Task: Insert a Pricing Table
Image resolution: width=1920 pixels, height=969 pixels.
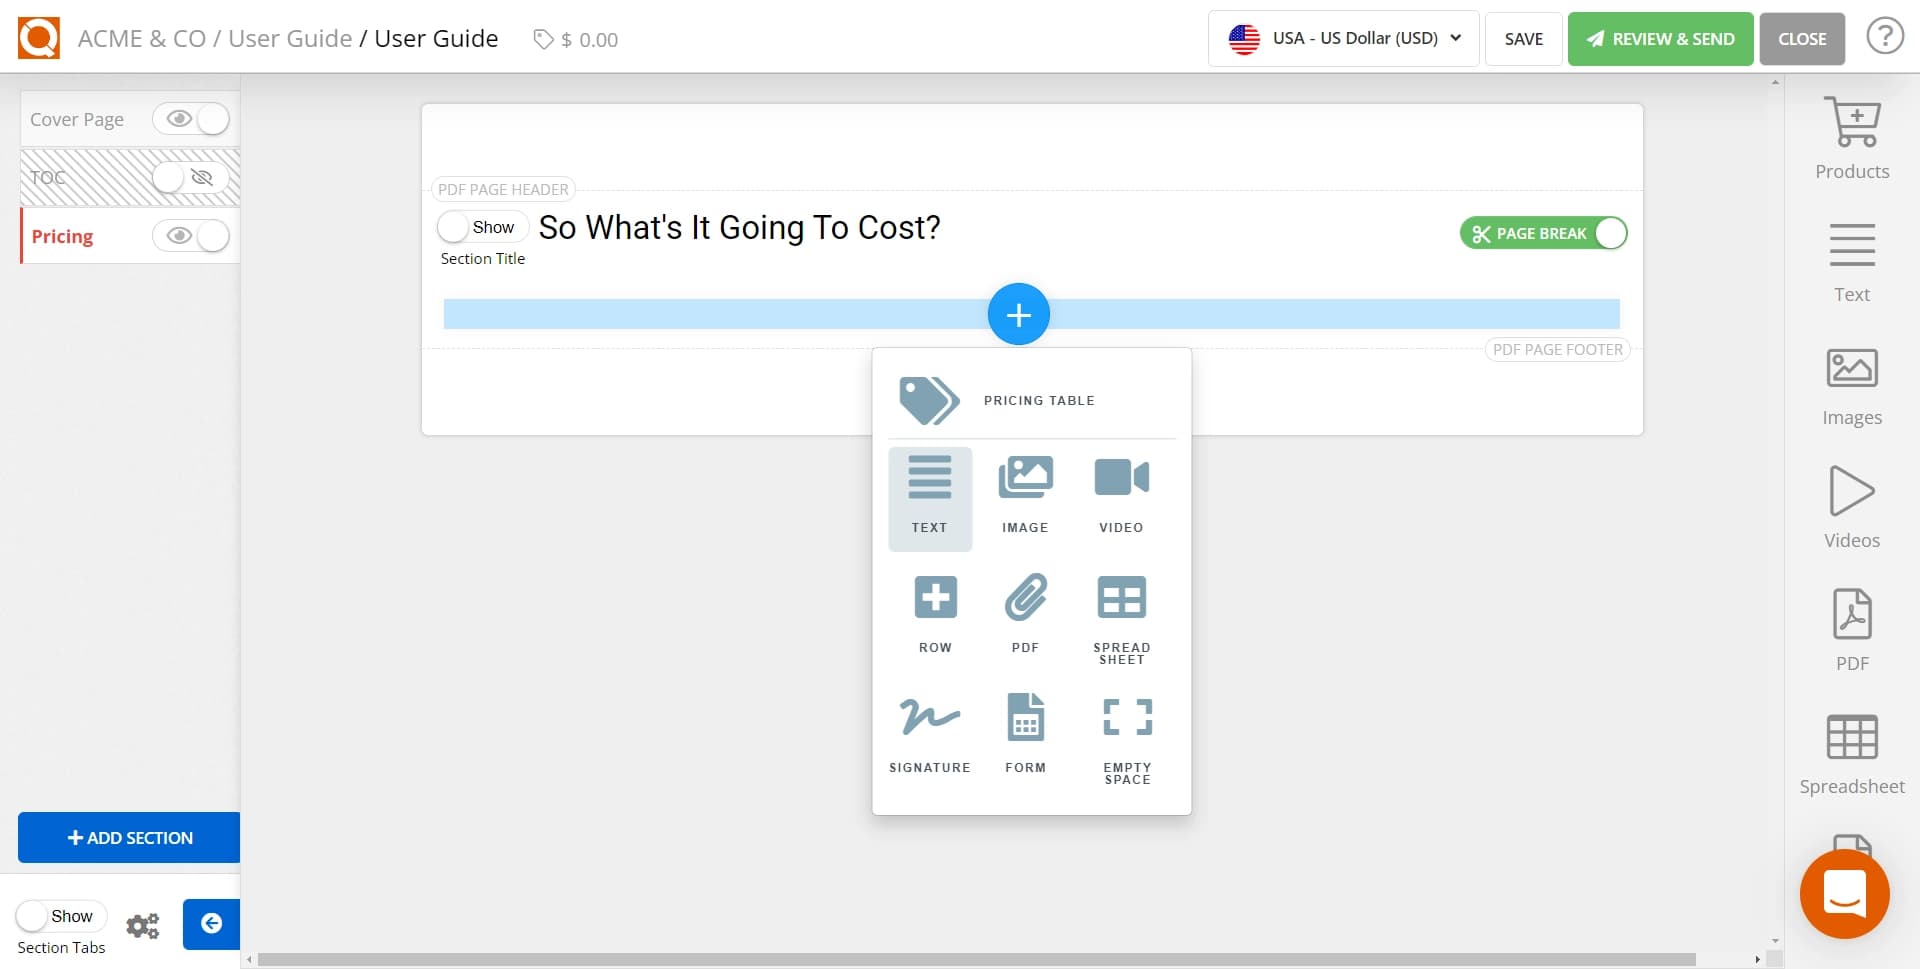Action: 1031,400
